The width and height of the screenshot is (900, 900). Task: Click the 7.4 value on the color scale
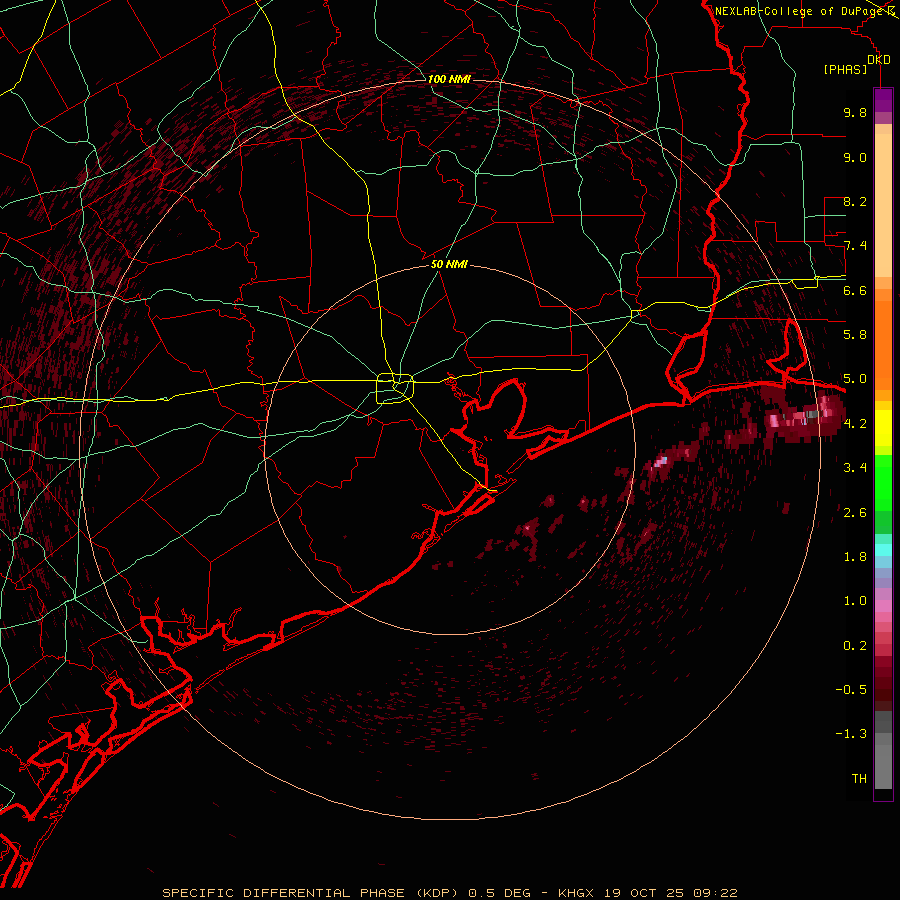point(855,246)
